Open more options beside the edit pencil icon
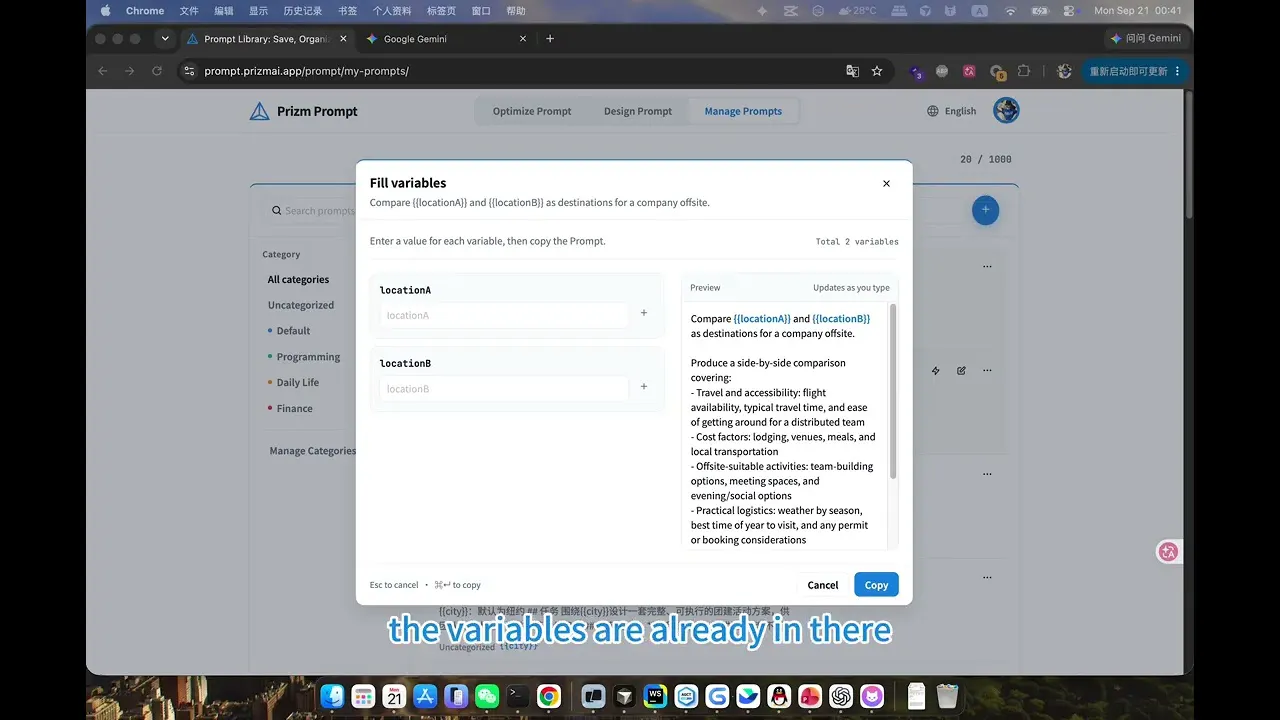Image resolution: width=1280 pixels, height=720 pixels. point(987,371)
